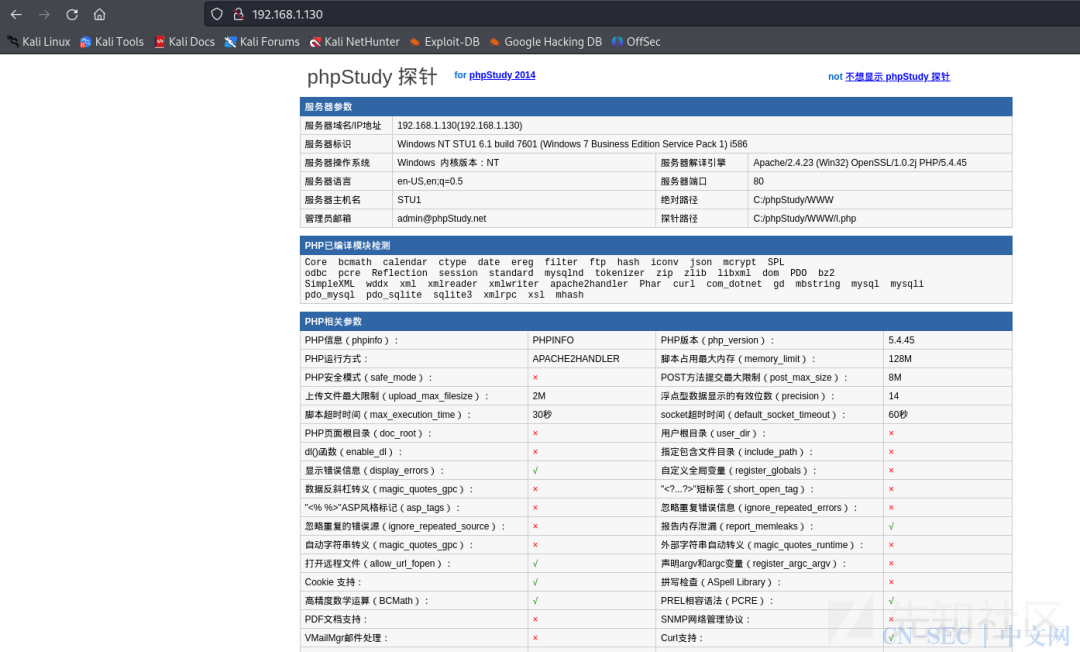Viewport: 1080px width, 652px height.
Task: Click the display_errors green check status
Action: pos(535,470)
